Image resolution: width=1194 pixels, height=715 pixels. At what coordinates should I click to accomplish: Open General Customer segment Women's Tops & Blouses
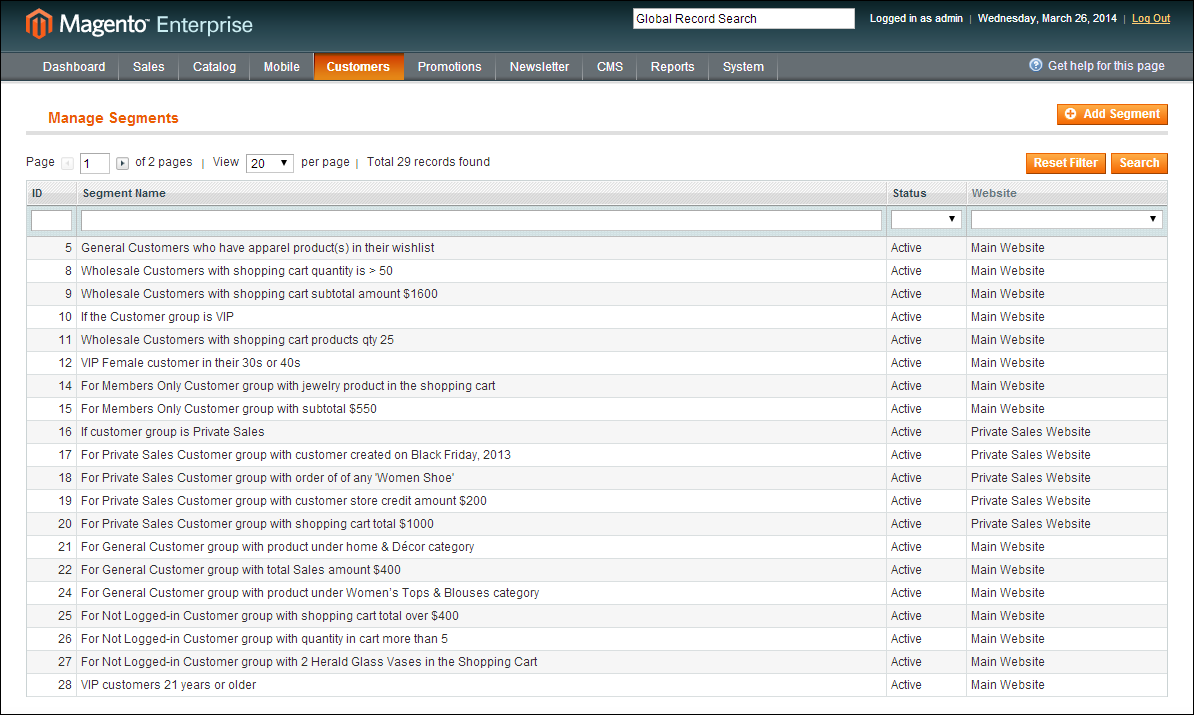596,592
